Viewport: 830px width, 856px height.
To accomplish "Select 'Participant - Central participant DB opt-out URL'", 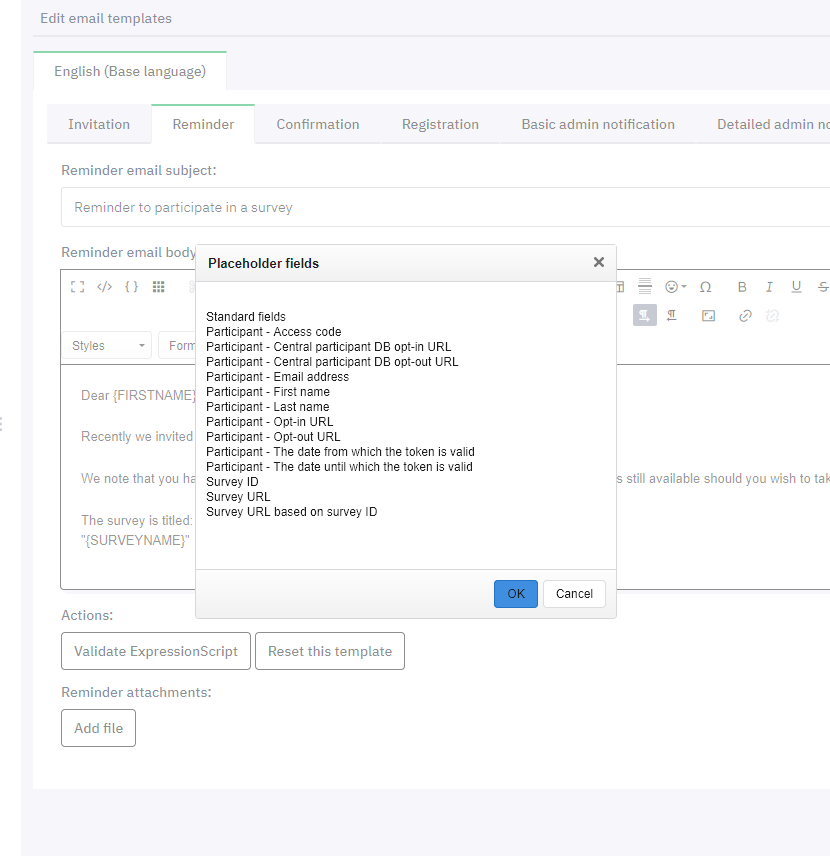I will tap(332, 362).
